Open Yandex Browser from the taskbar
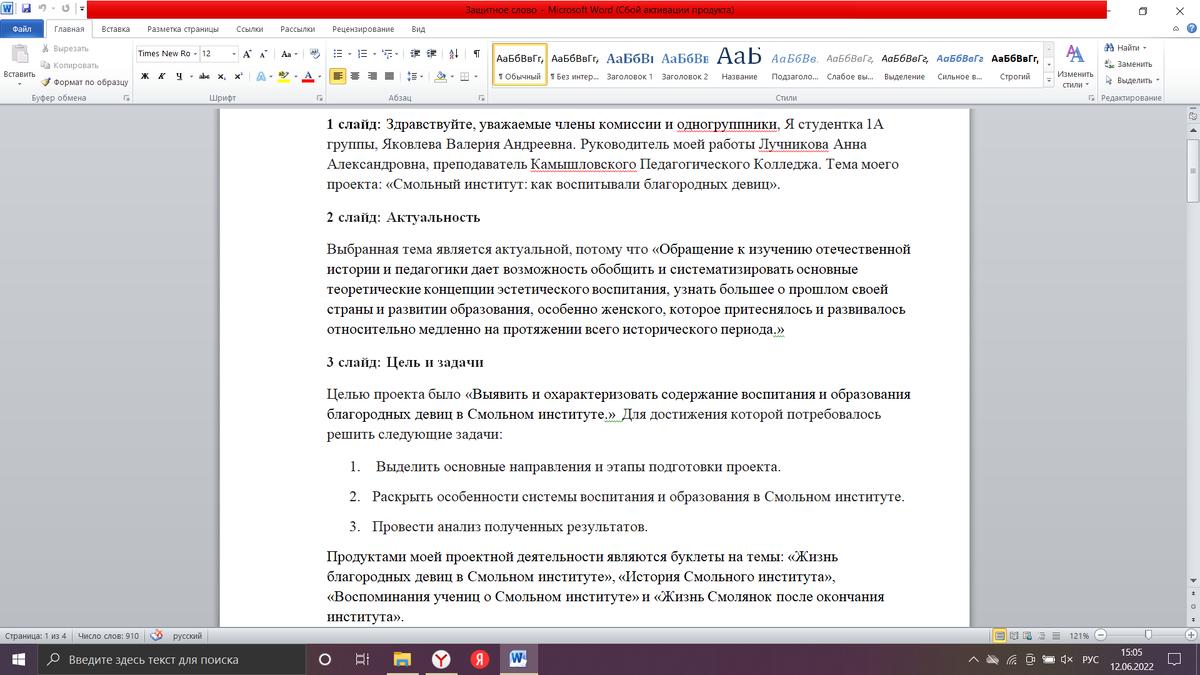Screen dimensions: 1200x675 (x=441, y=659)
